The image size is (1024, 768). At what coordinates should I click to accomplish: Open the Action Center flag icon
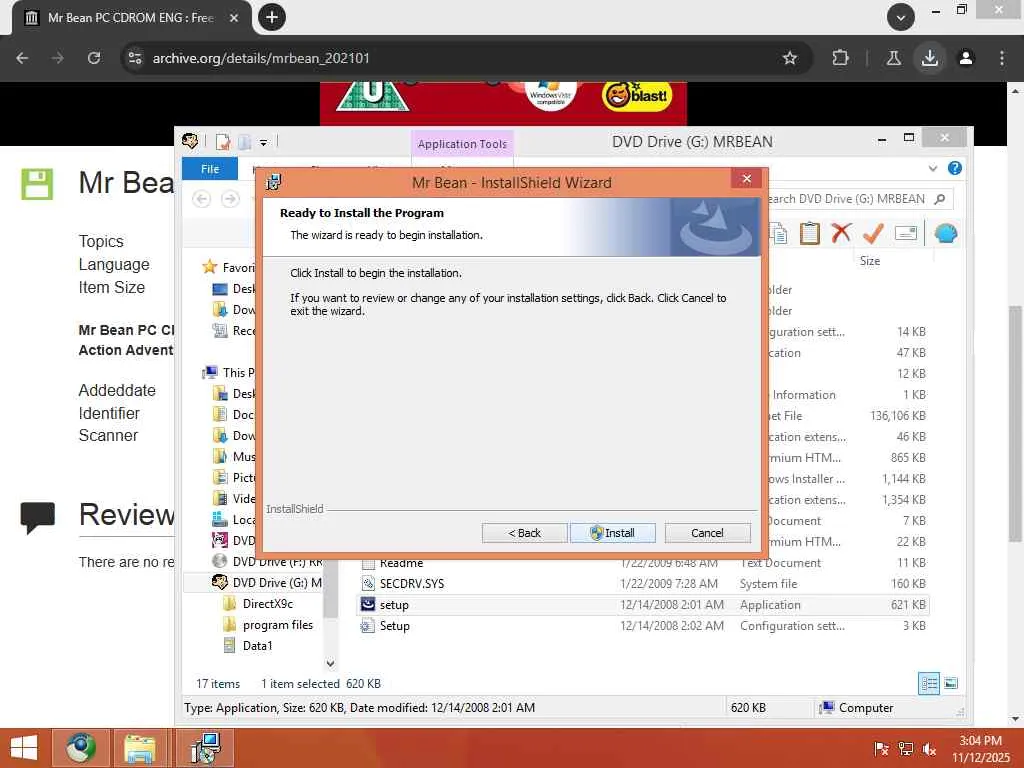881,748
